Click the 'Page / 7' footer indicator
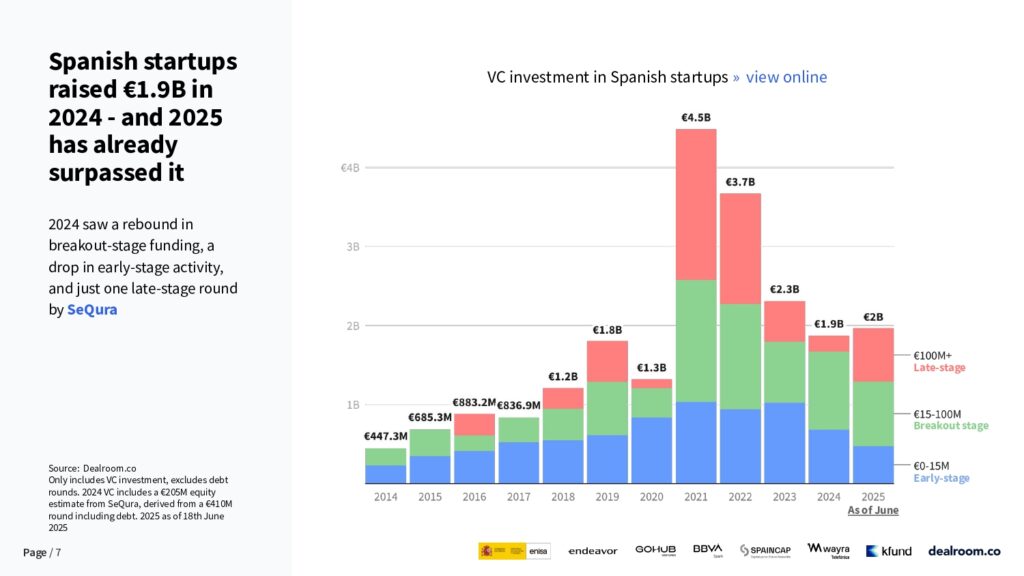The width and height of the screenshot is (1024, 576). (x=42, y=552)
